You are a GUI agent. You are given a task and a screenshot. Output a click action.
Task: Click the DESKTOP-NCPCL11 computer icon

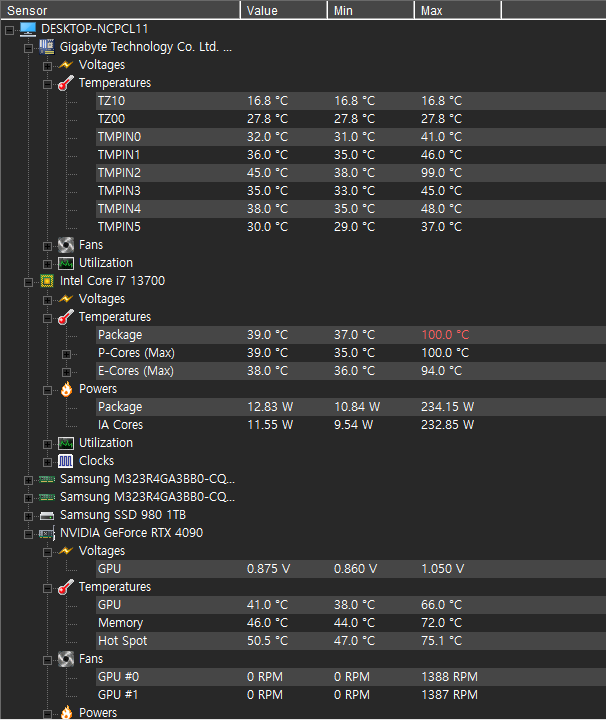(x=28, y=29)
